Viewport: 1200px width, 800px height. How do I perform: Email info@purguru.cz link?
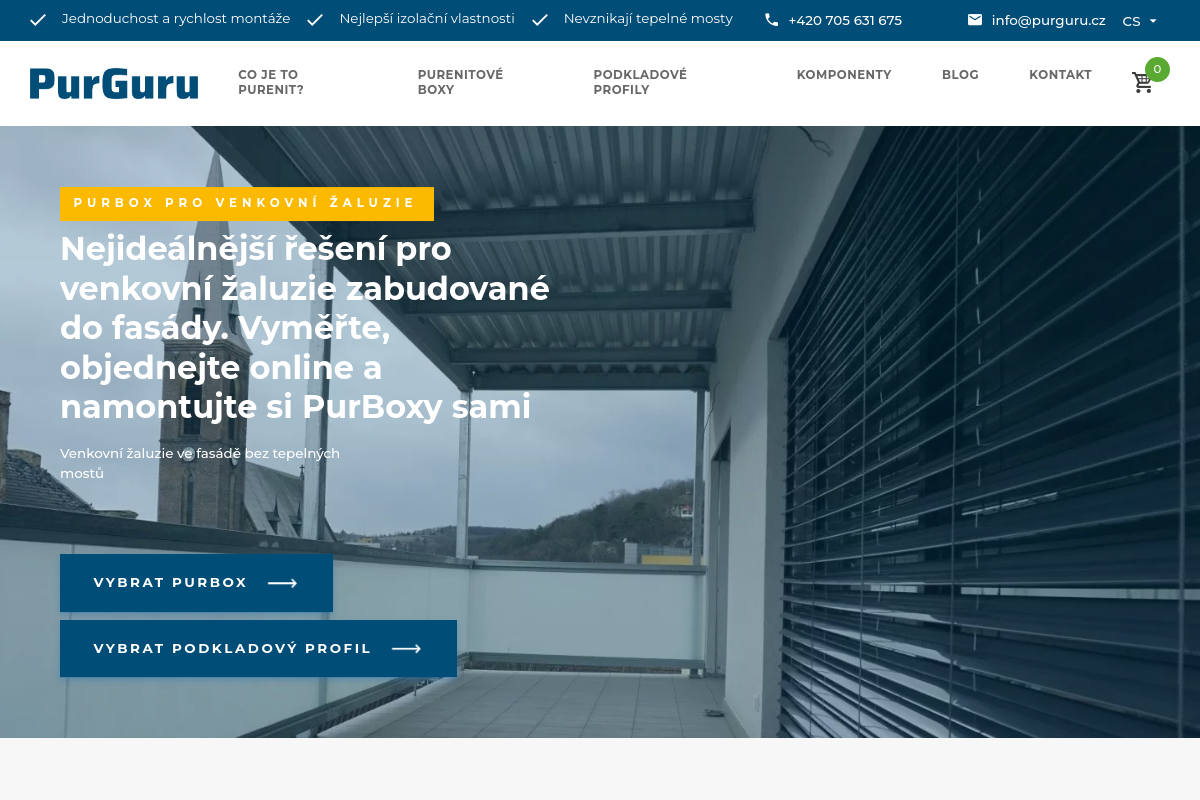coord(1048,20)
